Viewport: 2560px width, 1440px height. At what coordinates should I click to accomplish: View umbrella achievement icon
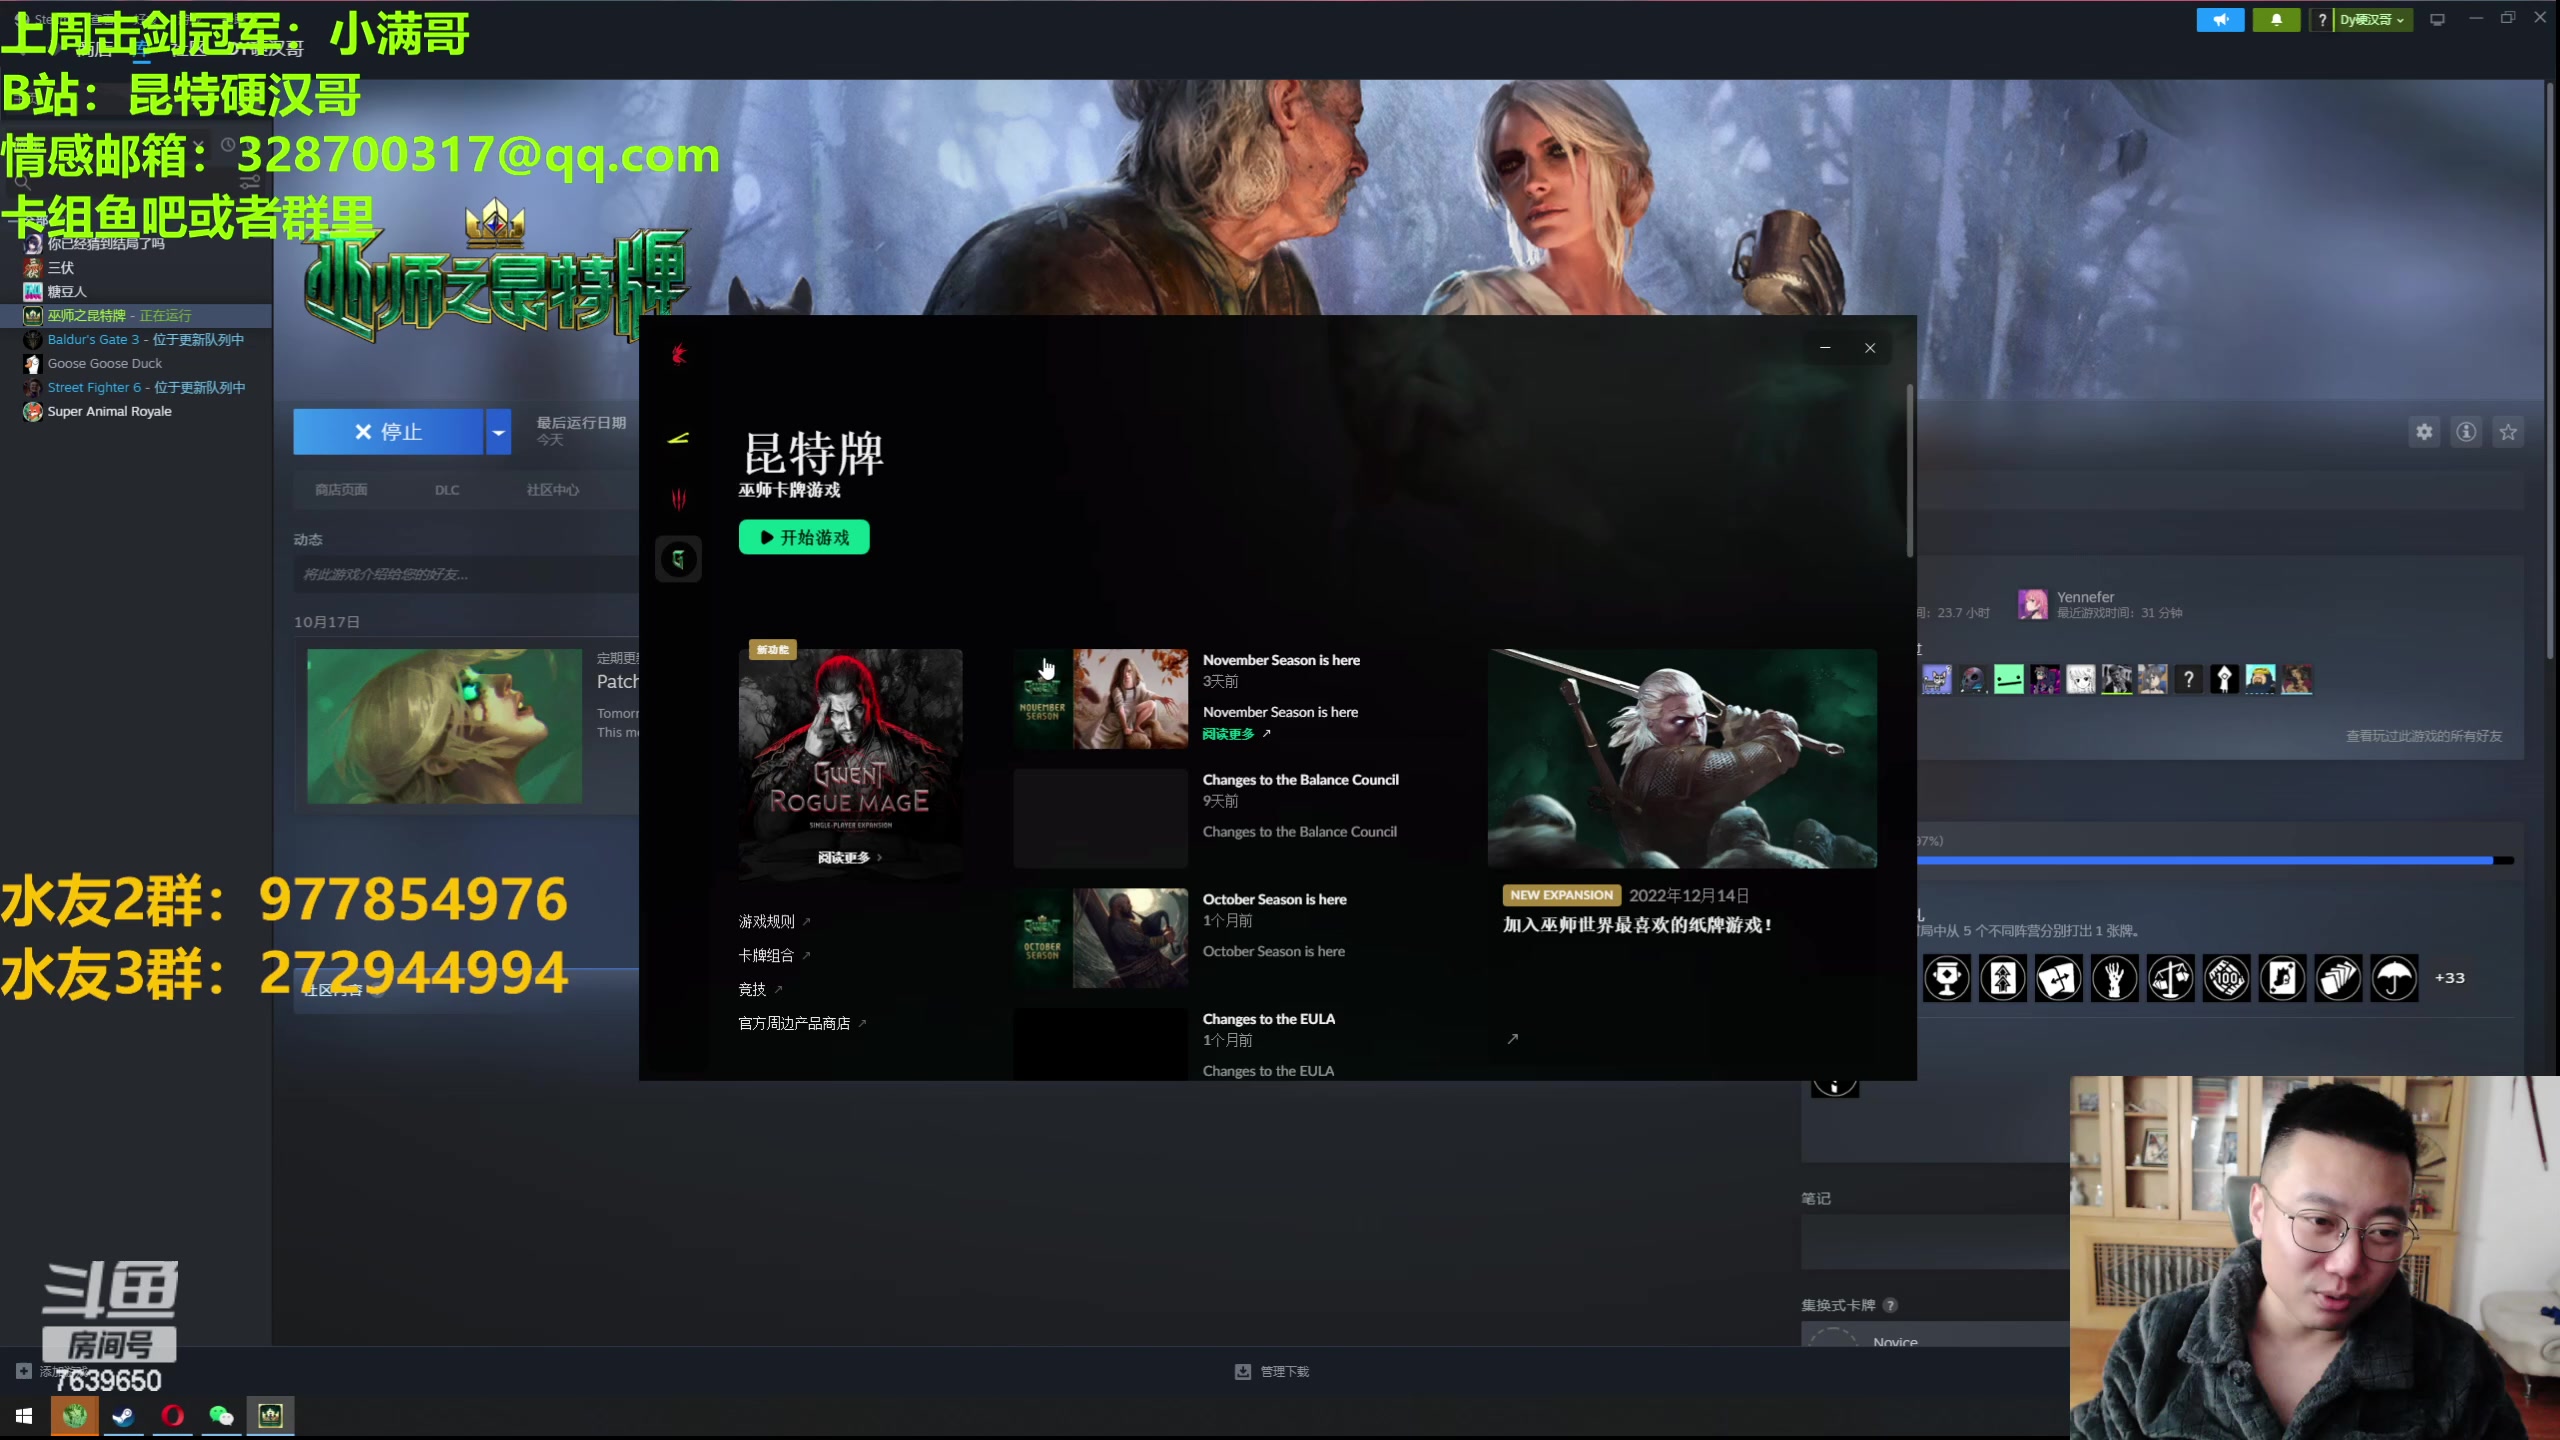2395,978
